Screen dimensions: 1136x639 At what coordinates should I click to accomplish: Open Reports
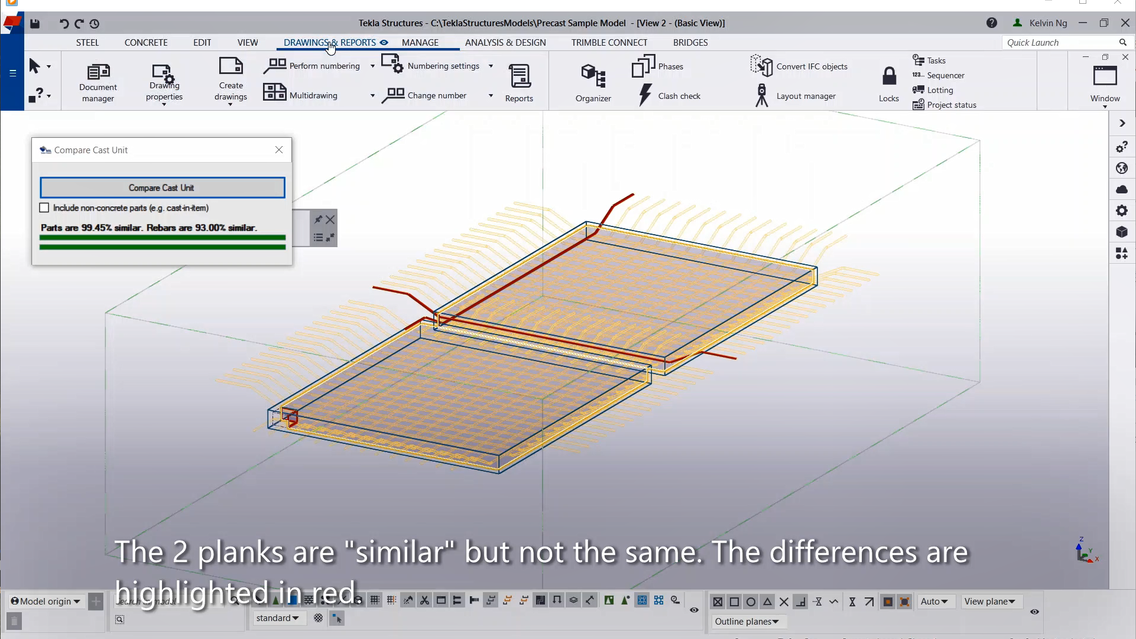click(519, 83)
